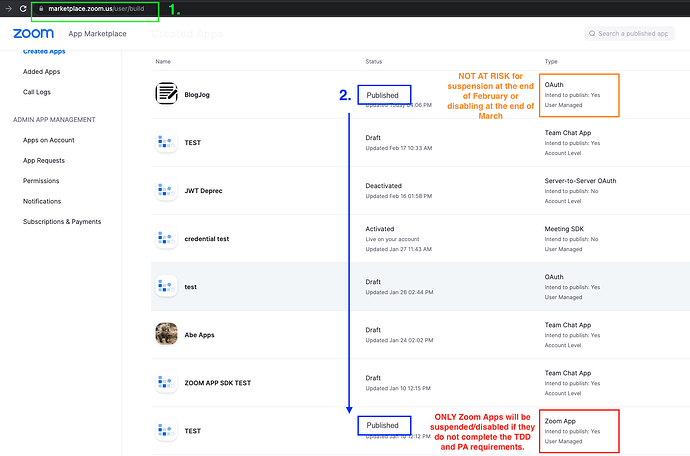
Task: Open Permissions in sidebar
Action: coord(41,181)
